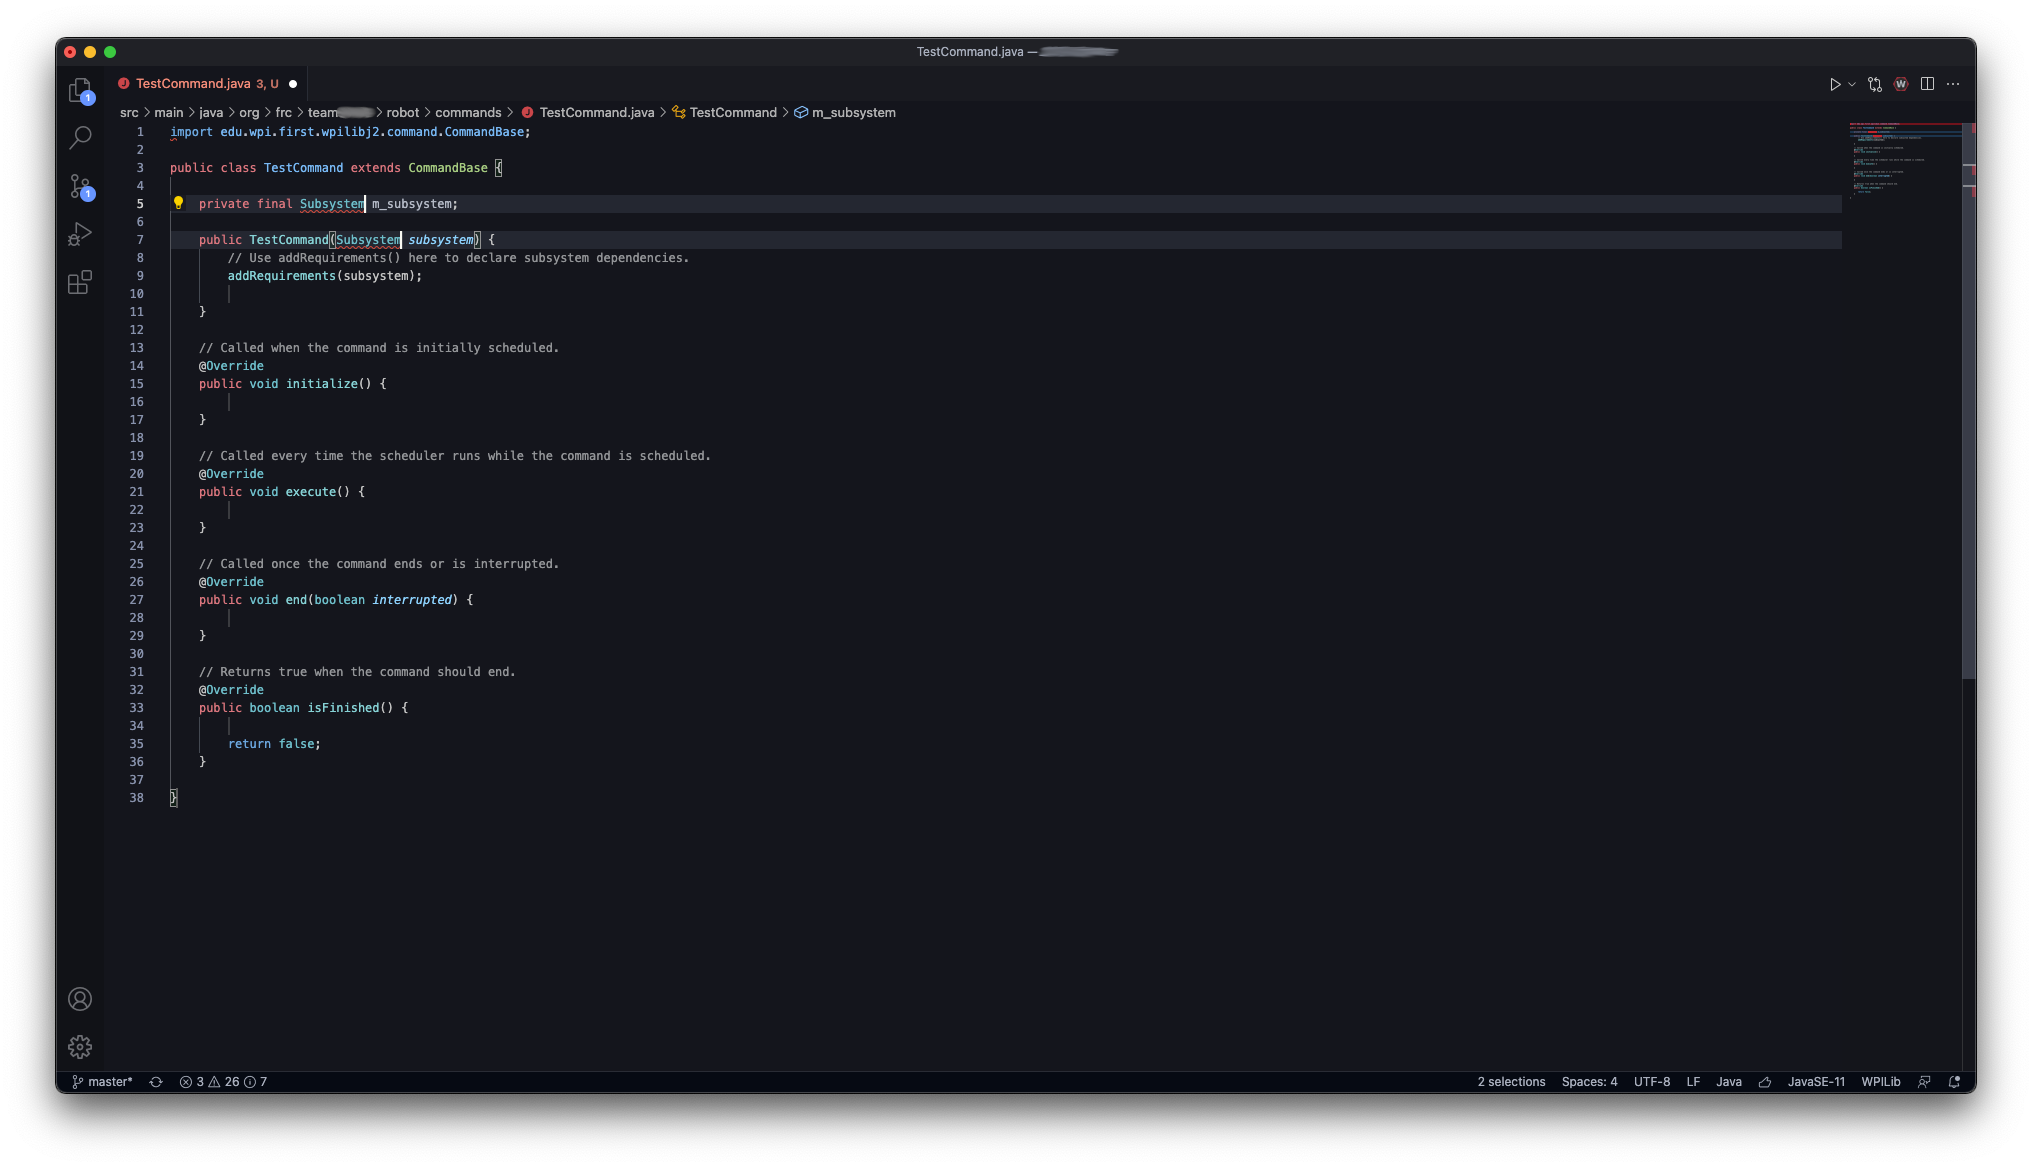Click the Run button in top toolbar
This screenshot has width=2032, height=1167.
[1834, 84]
